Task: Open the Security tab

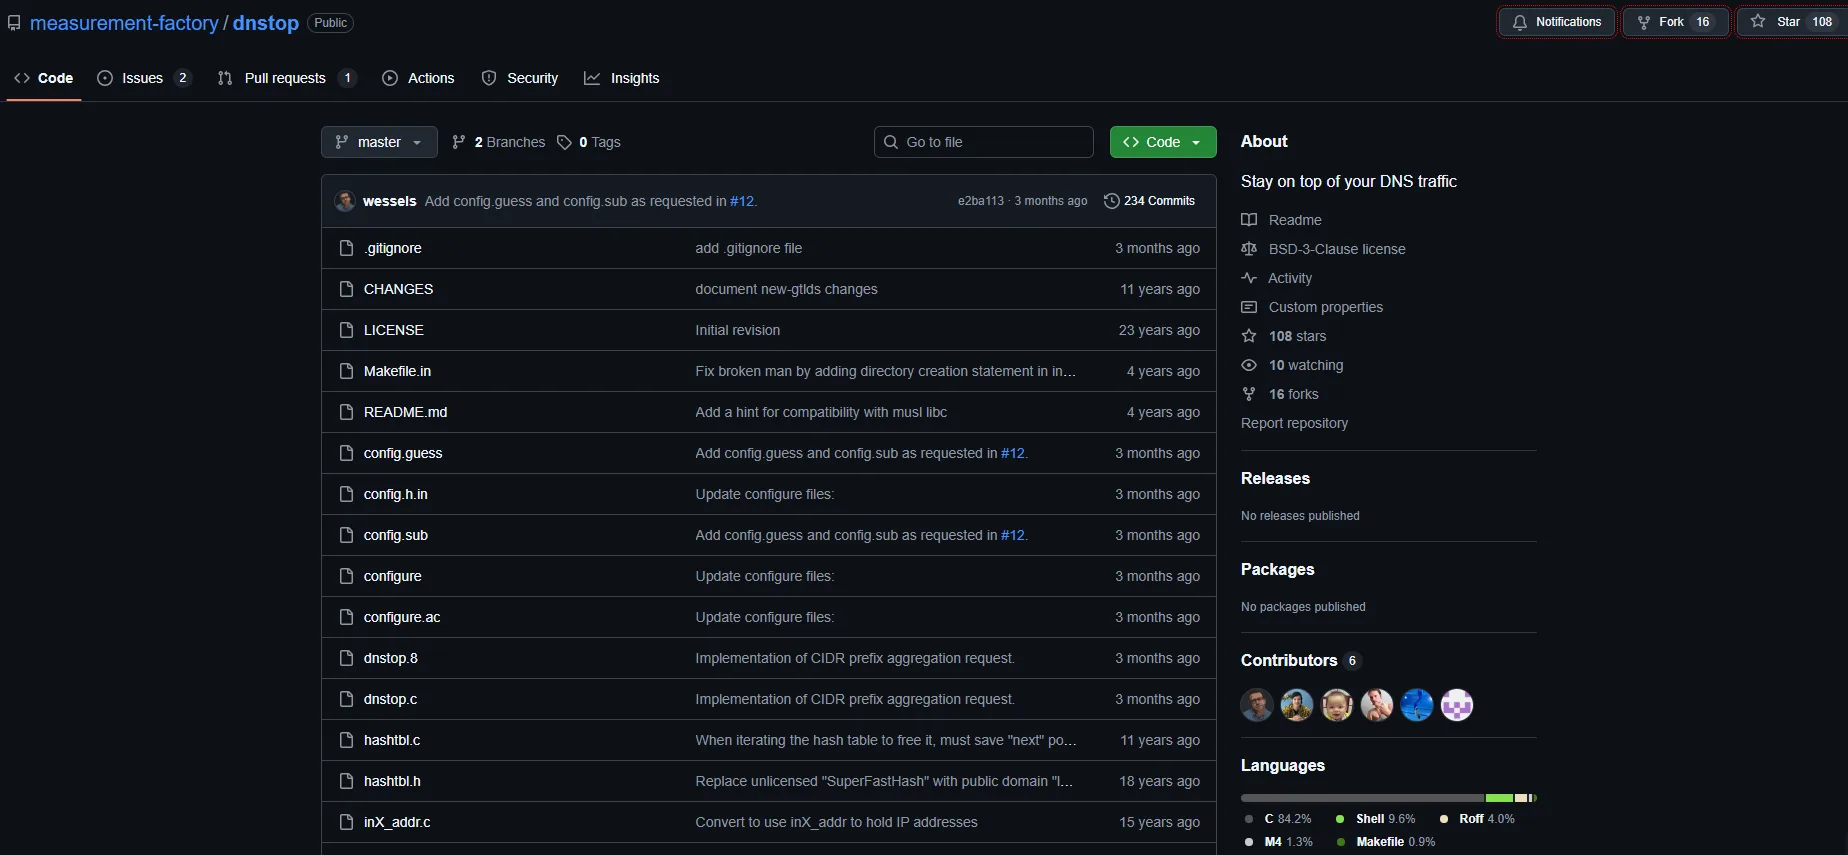Action: coord(520,78)
